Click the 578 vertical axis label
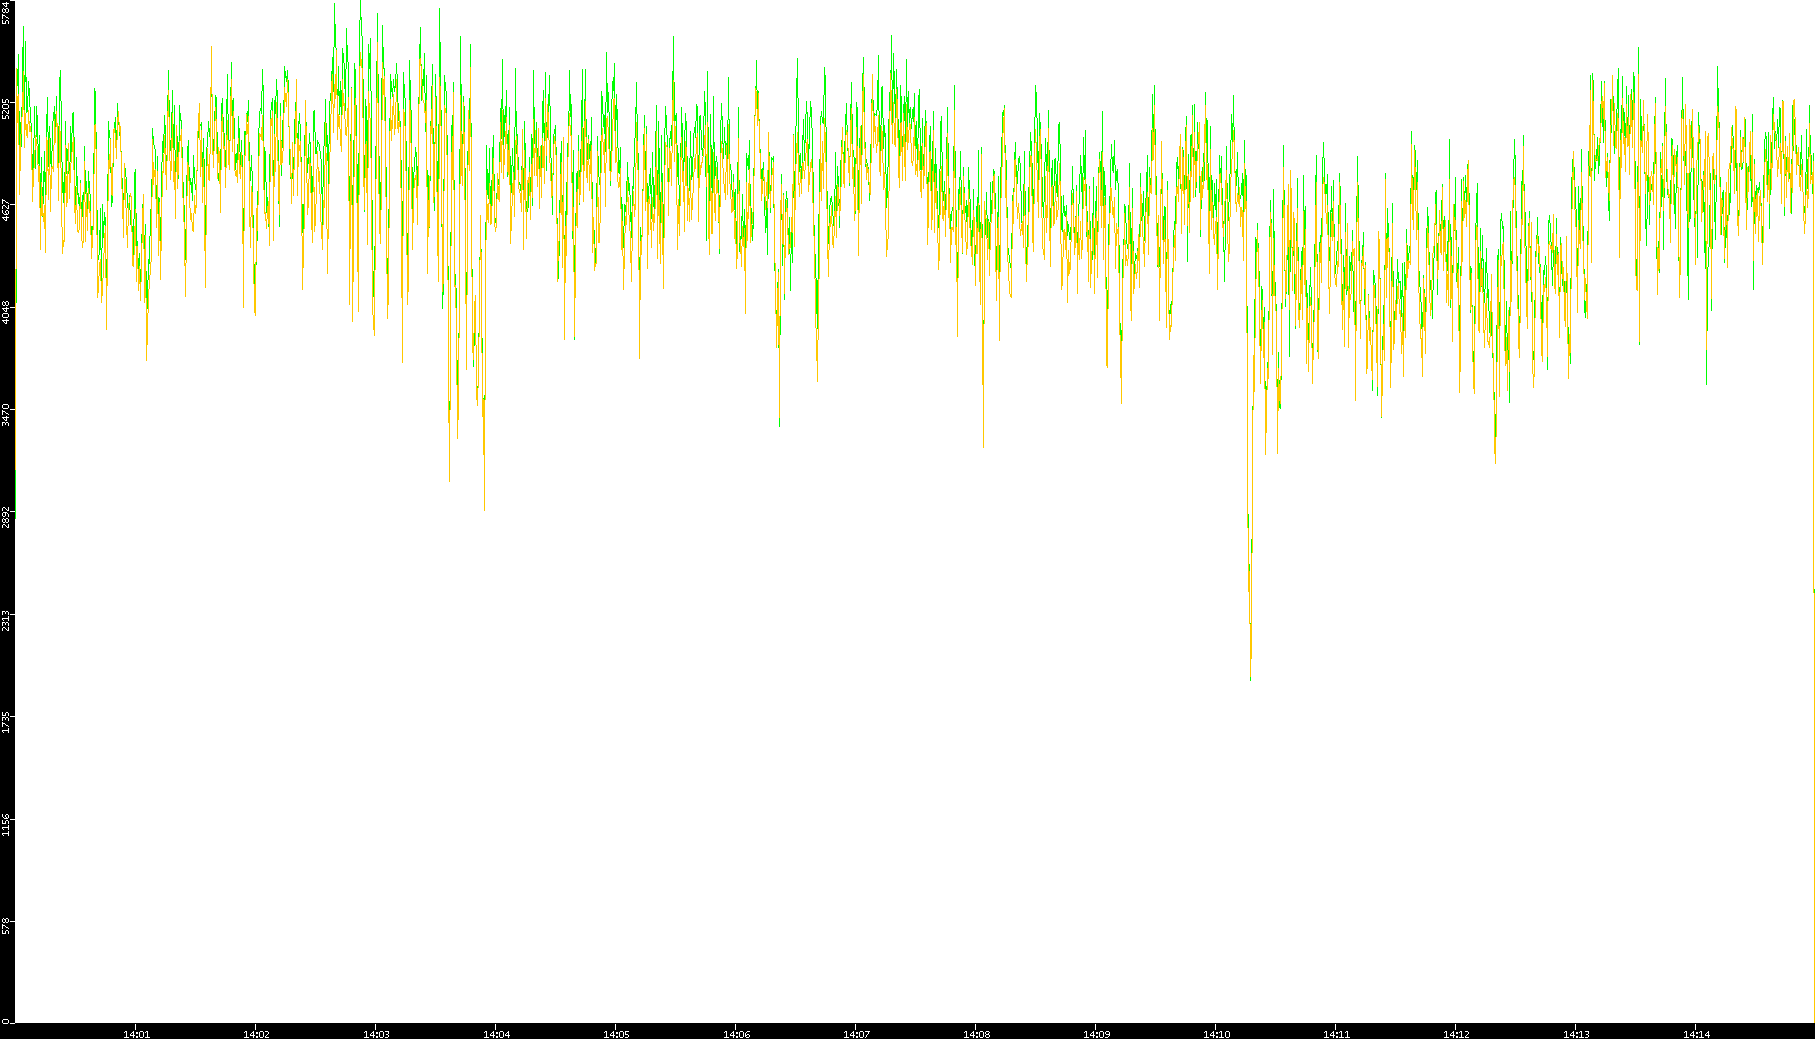Viewport: 1815px width, 1039px height. (7, 926)
